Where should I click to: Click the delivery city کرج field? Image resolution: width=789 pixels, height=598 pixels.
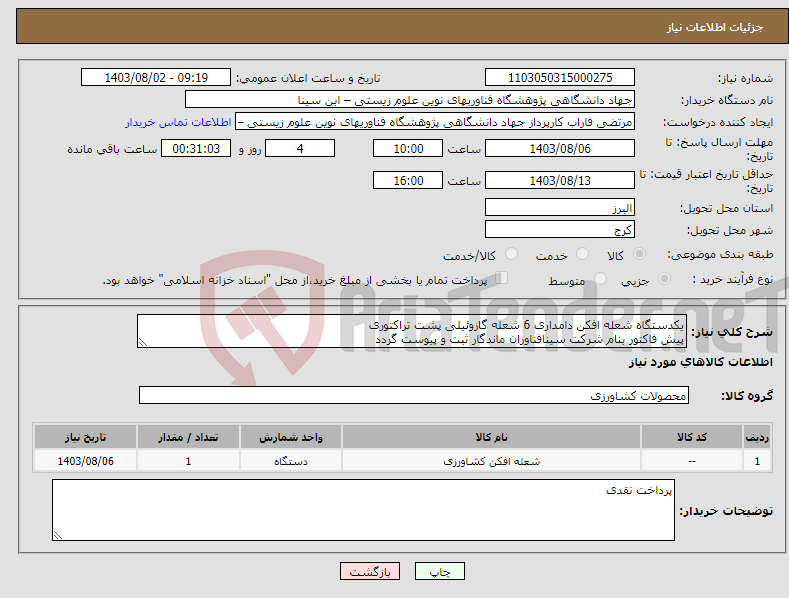[x=560, y=230]
